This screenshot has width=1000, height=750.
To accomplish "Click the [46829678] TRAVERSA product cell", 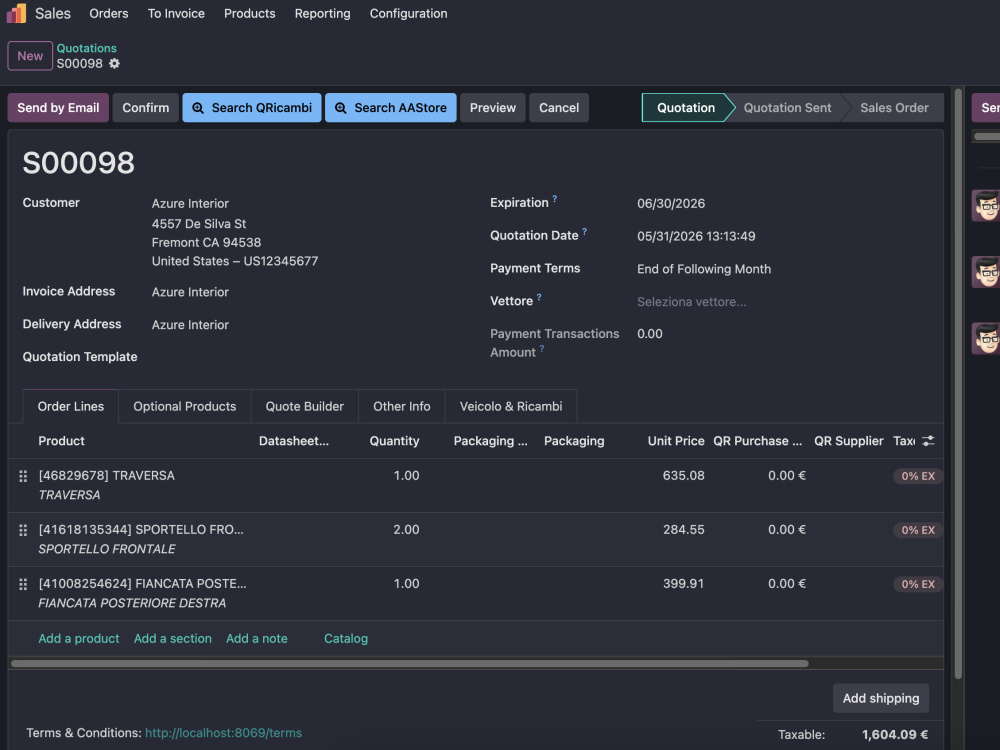I will point(107,475).
